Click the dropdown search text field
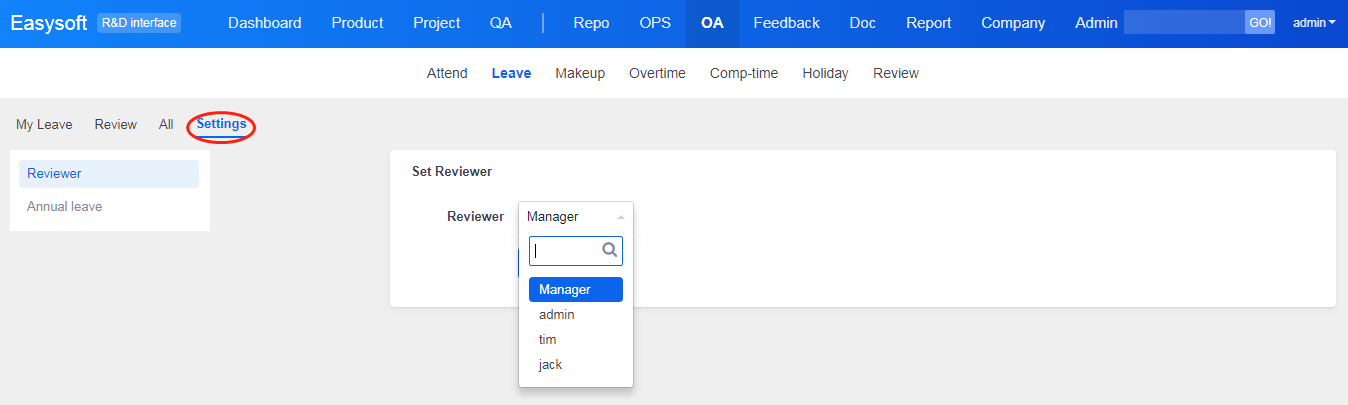1348x405 pixels. (x=565, y=251)
